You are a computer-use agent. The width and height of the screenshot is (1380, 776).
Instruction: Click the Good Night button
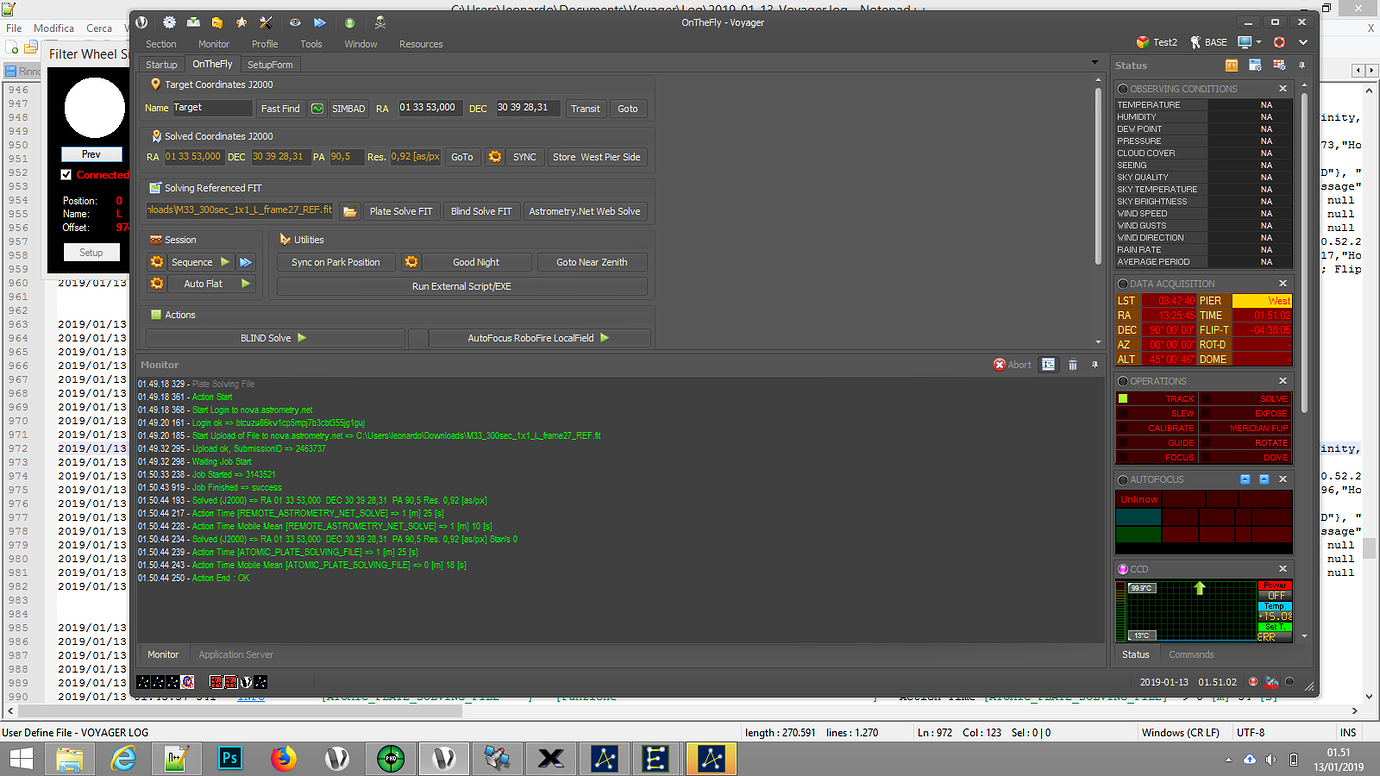point(476,262)
